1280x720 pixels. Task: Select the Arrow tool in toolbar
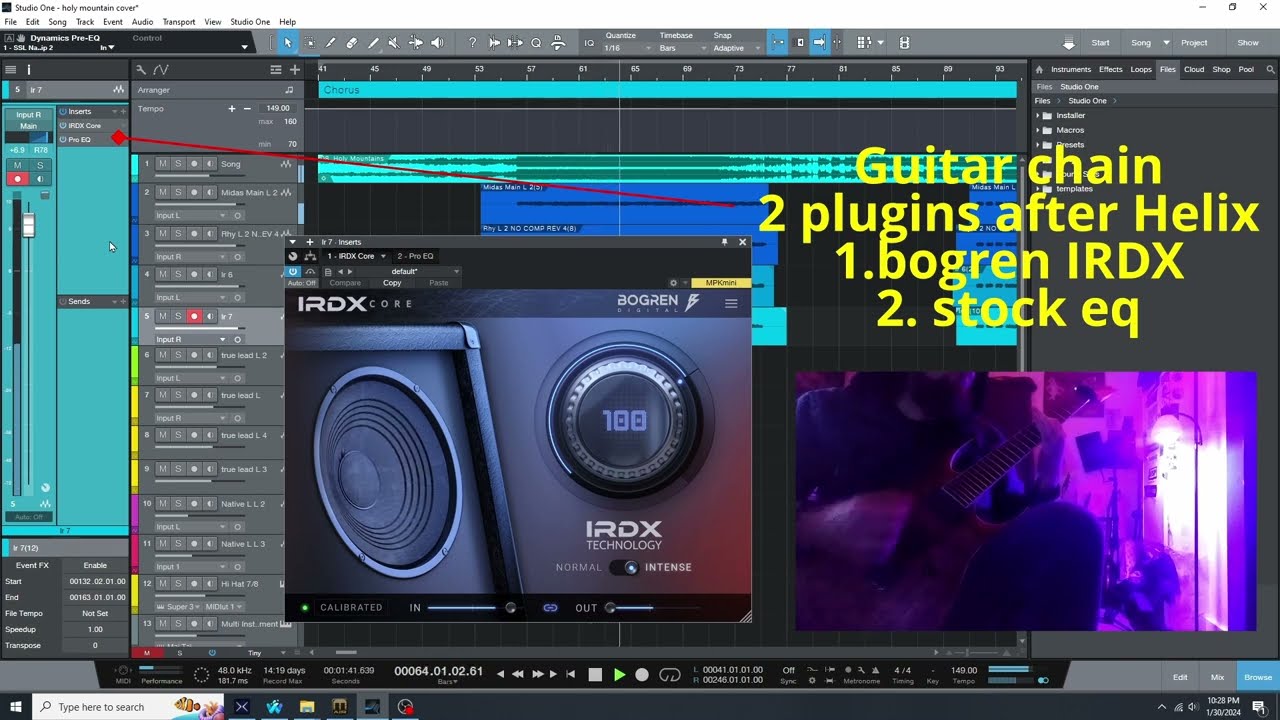coord(288,43)
